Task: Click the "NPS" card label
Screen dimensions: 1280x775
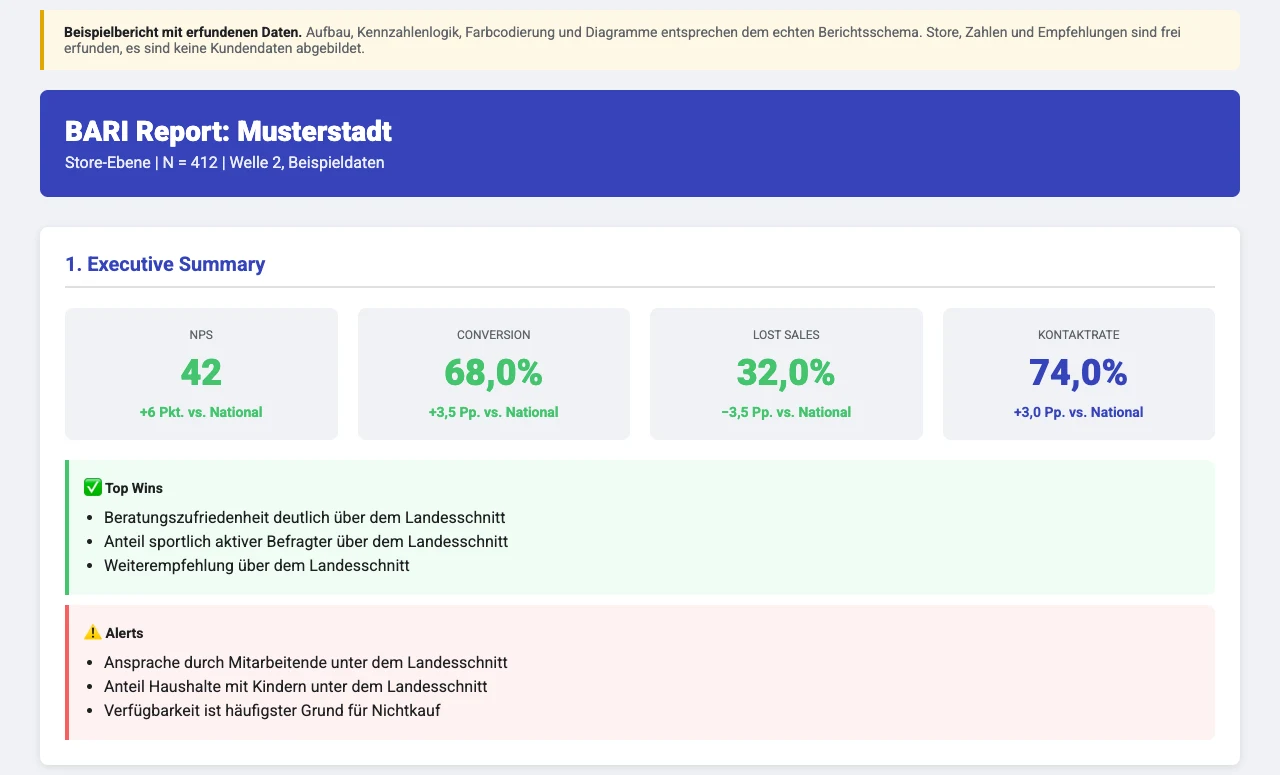Action: 201,335
